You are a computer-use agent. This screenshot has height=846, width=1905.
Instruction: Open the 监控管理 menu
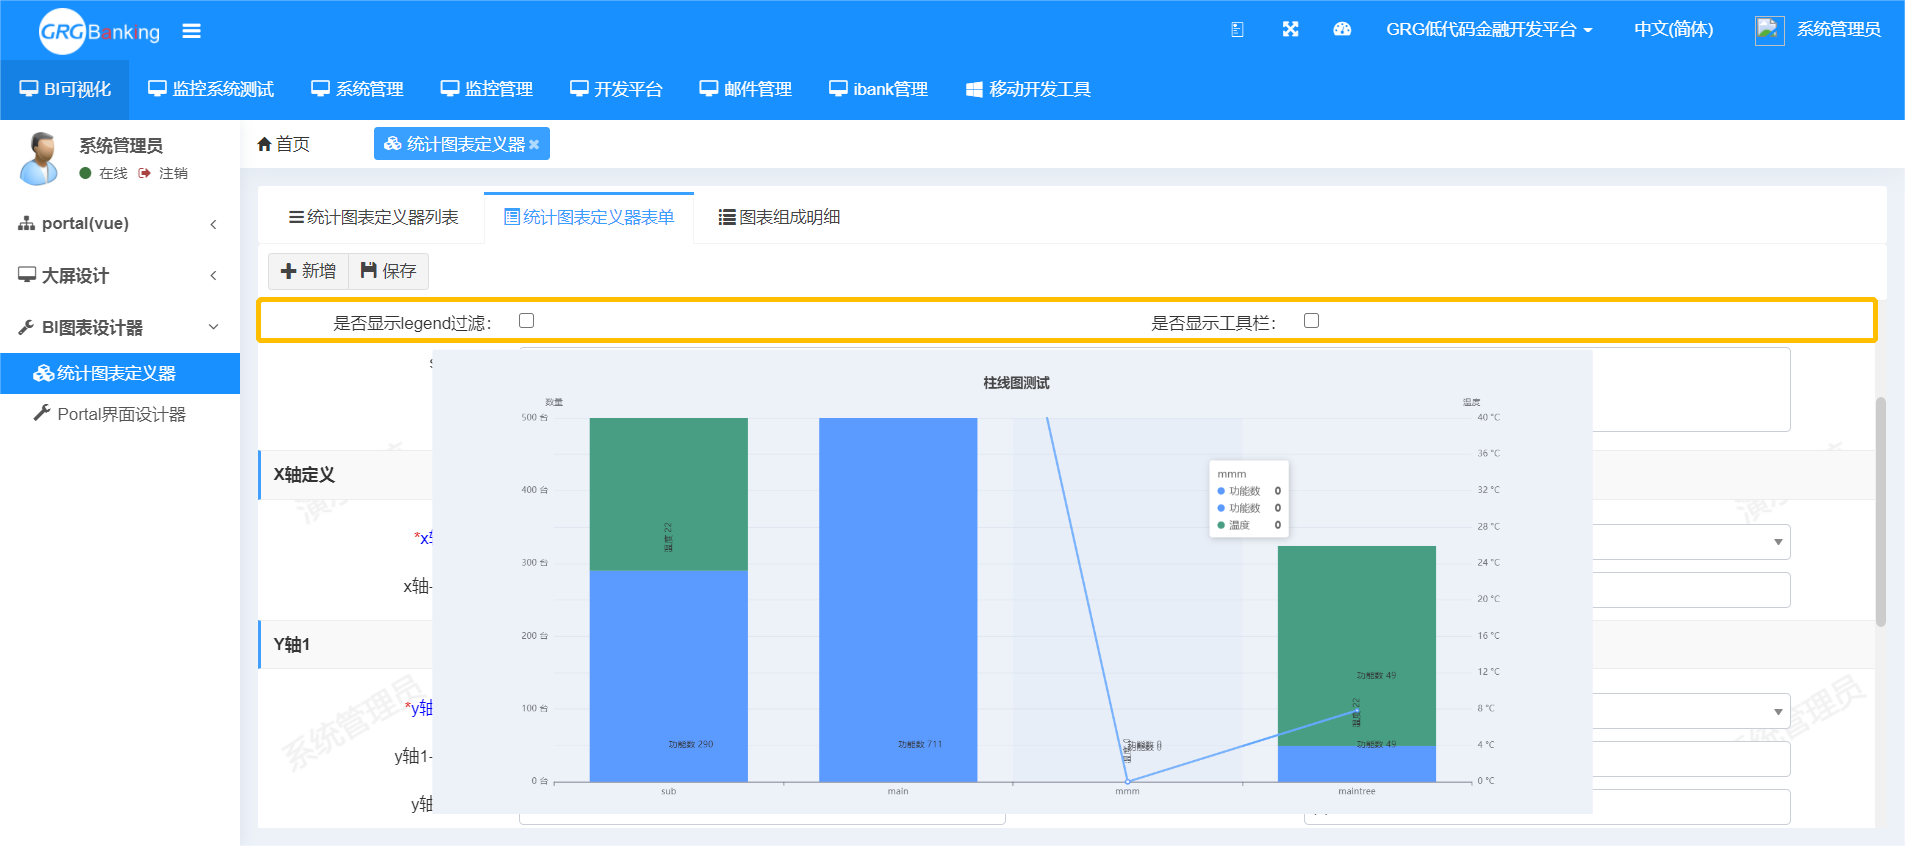point(487,89)
